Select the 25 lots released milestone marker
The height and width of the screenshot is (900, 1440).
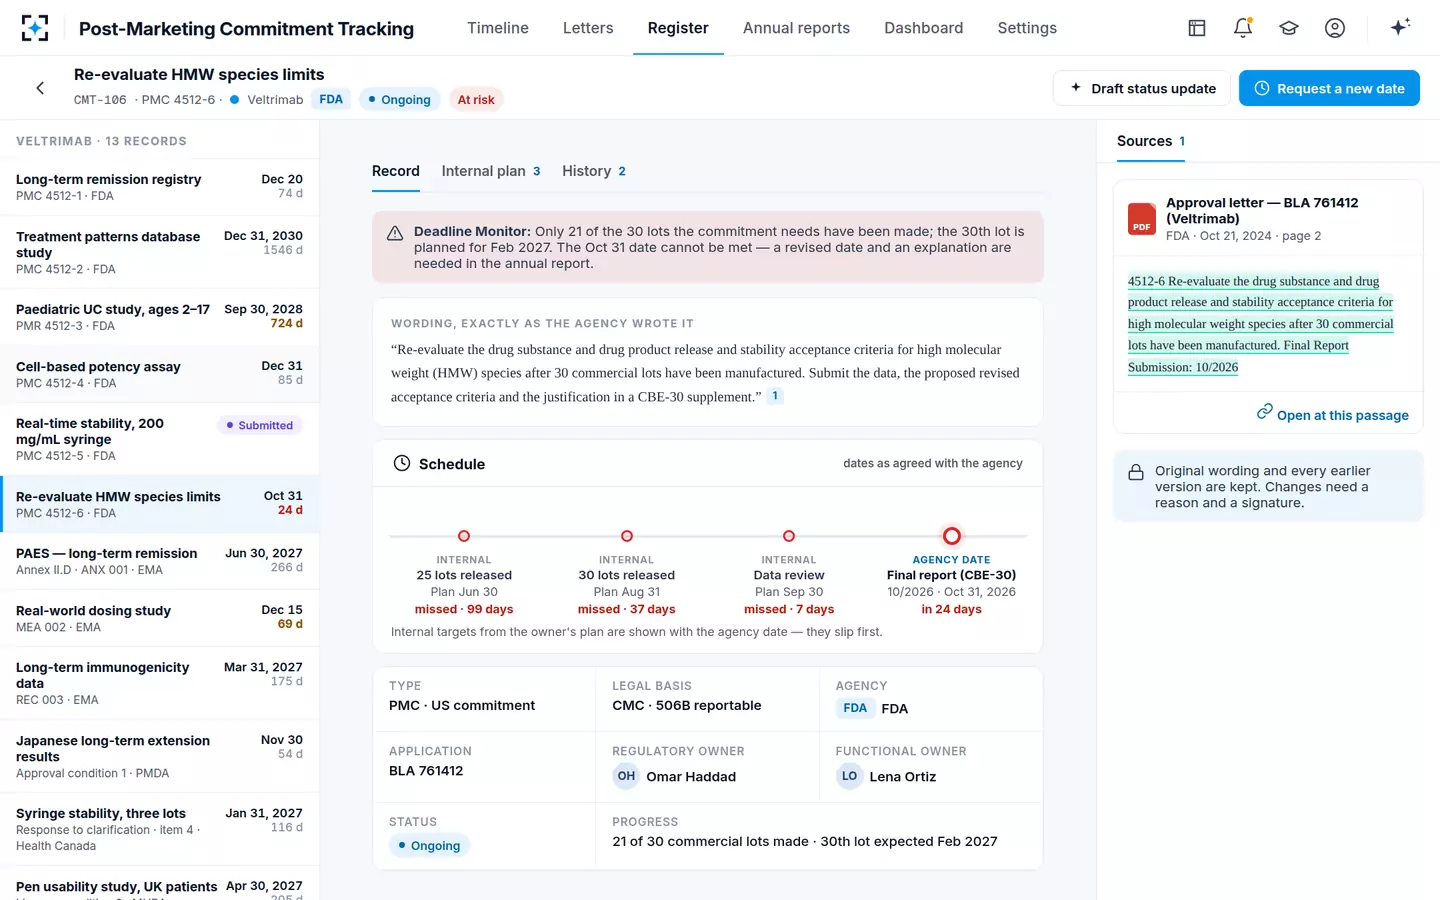(x=464, y=536)
